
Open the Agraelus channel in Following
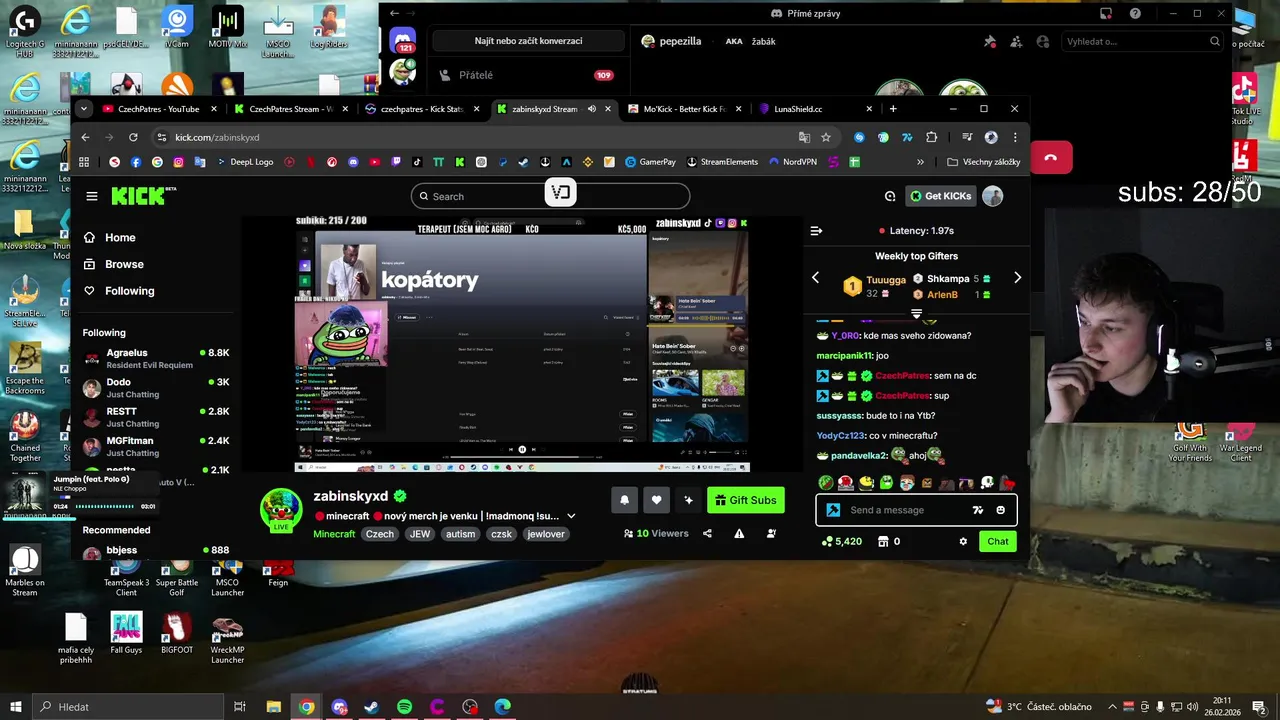click(x=156, y=358)
